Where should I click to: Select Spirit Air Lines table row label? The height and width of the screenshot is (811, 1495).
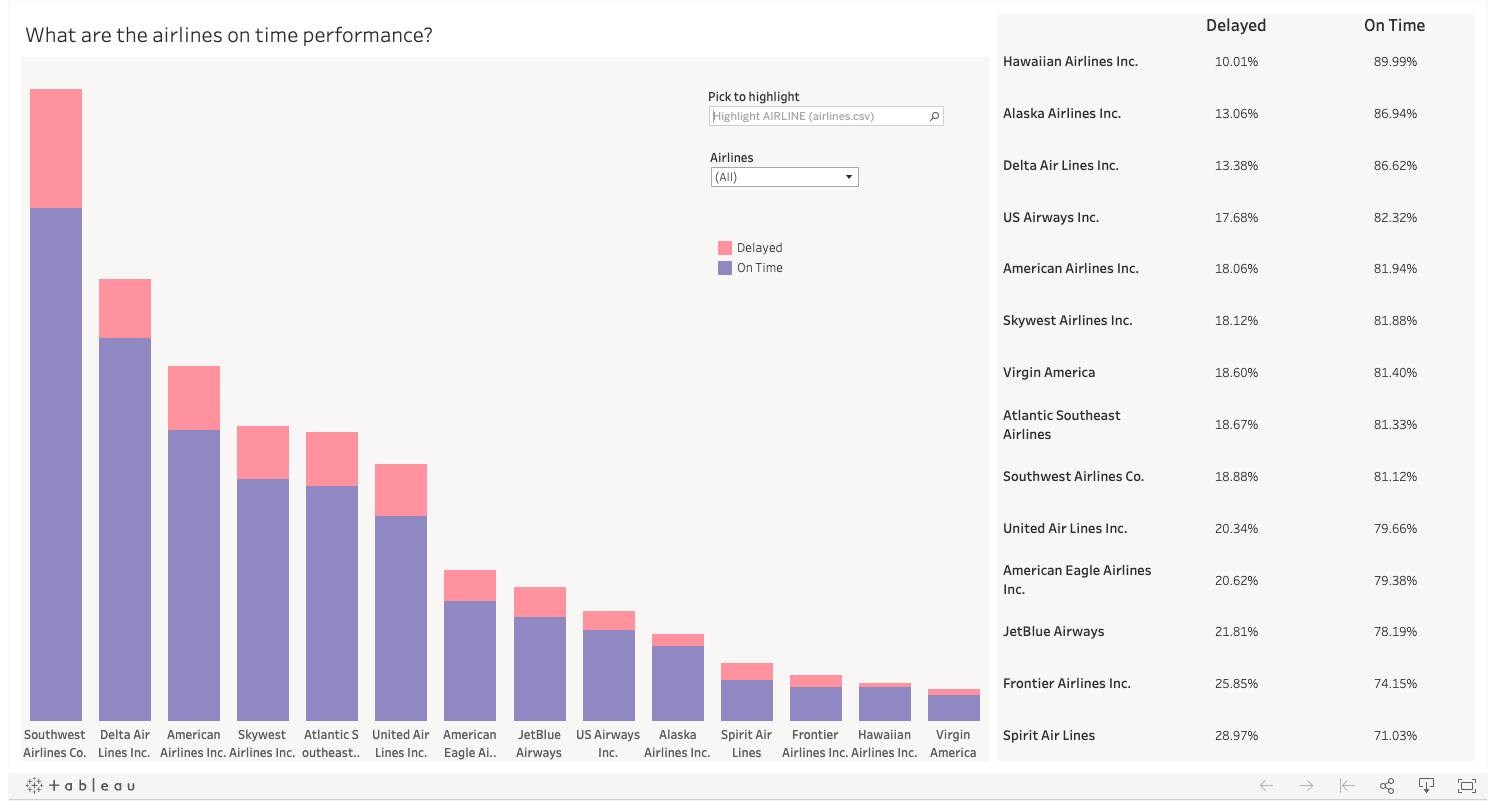click(1049, 736)
